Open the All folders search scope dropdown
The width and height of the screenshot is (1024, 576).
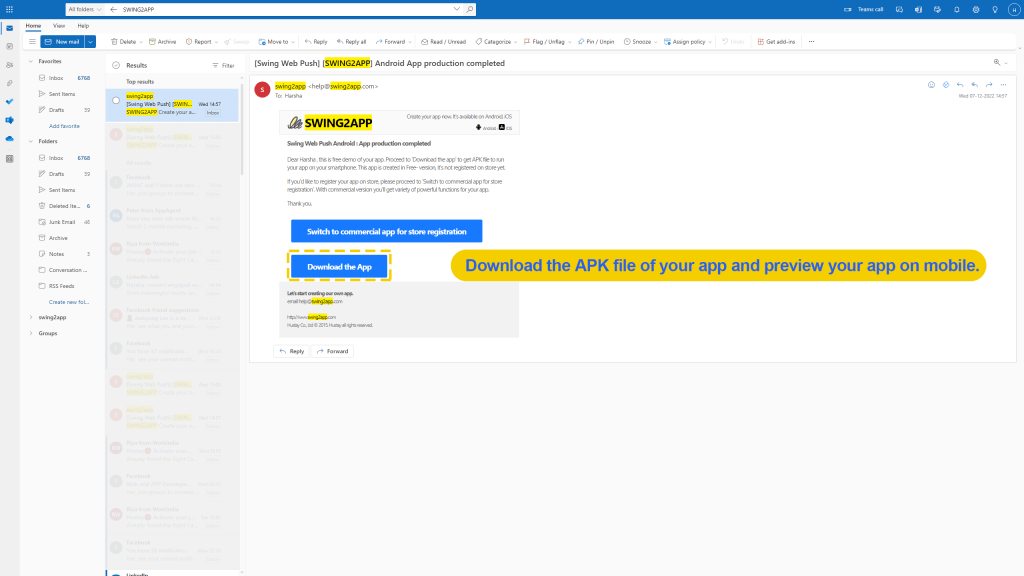pos(84,9)
